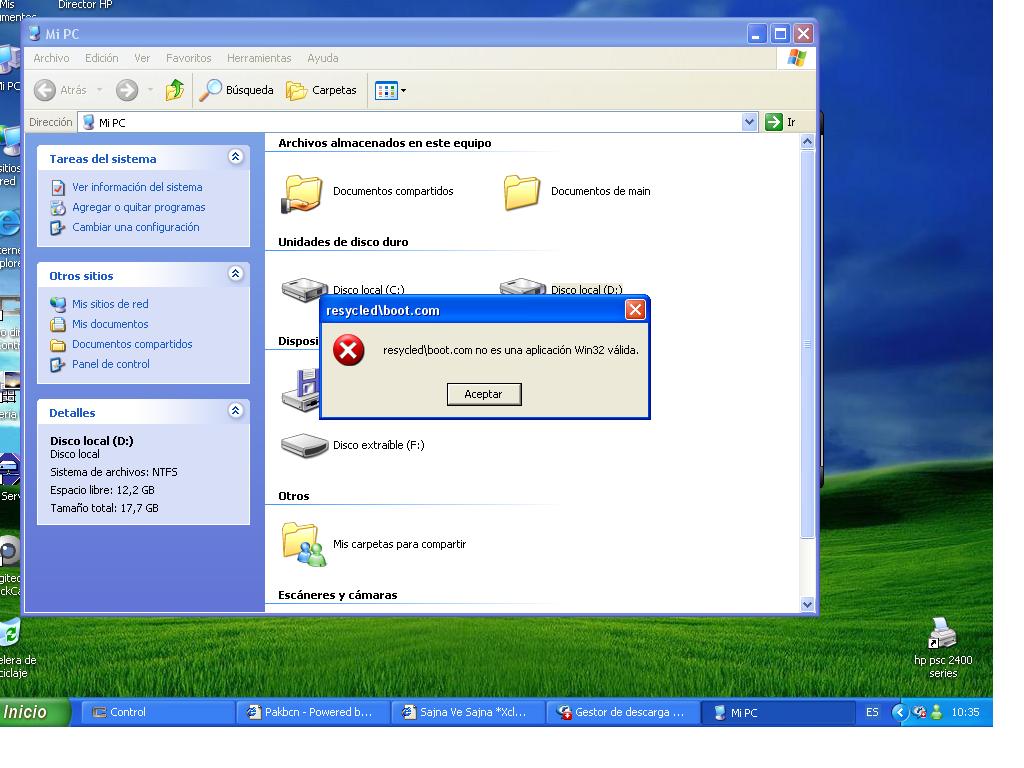Click the Inicio start button

click(x=30, y=712)
